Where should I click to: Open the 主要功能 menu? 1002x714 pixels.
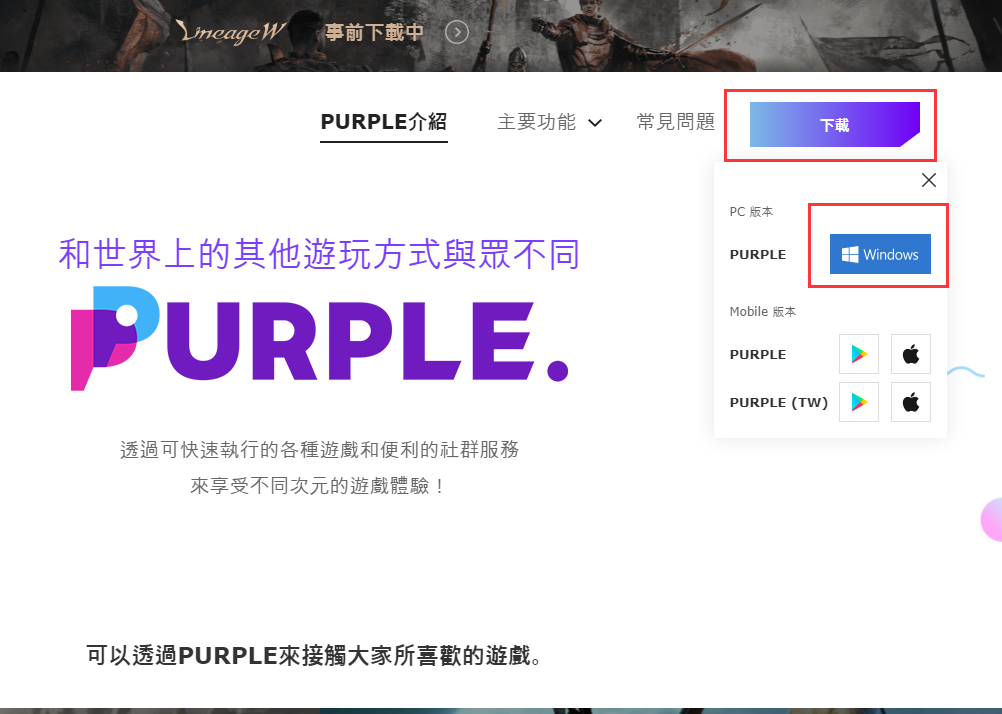pyautogui.click(x=537, y=121)
